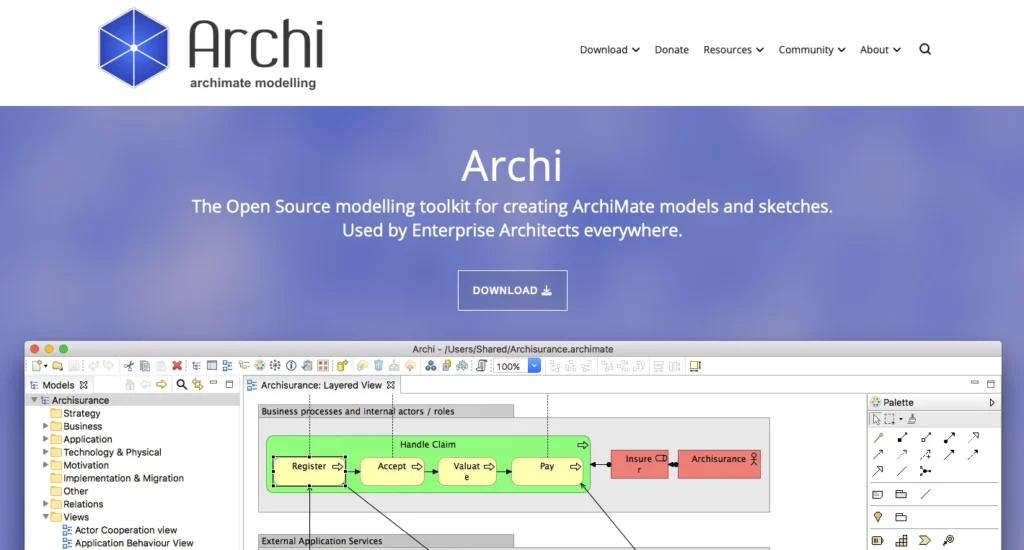Open the Resources navigation dropdown
The image size is (1024, 550).
[733, 50]
